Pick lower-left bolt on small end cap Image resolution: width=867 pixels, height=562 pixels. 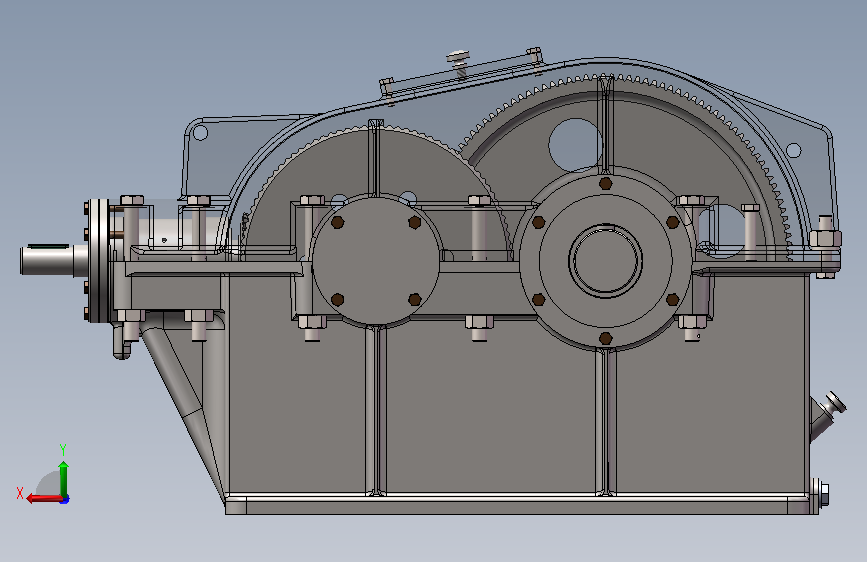click(x=337, y=300)
